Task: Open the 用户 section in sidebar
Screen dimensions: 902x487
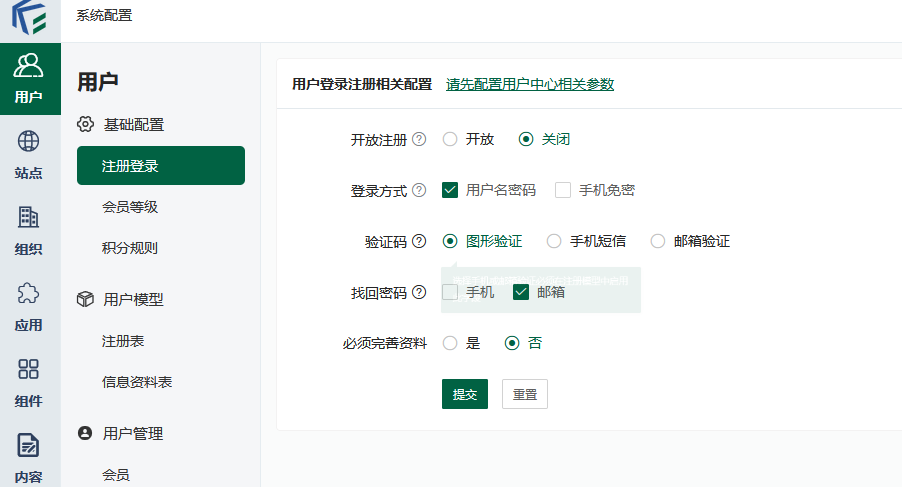Action: (30, 79)
